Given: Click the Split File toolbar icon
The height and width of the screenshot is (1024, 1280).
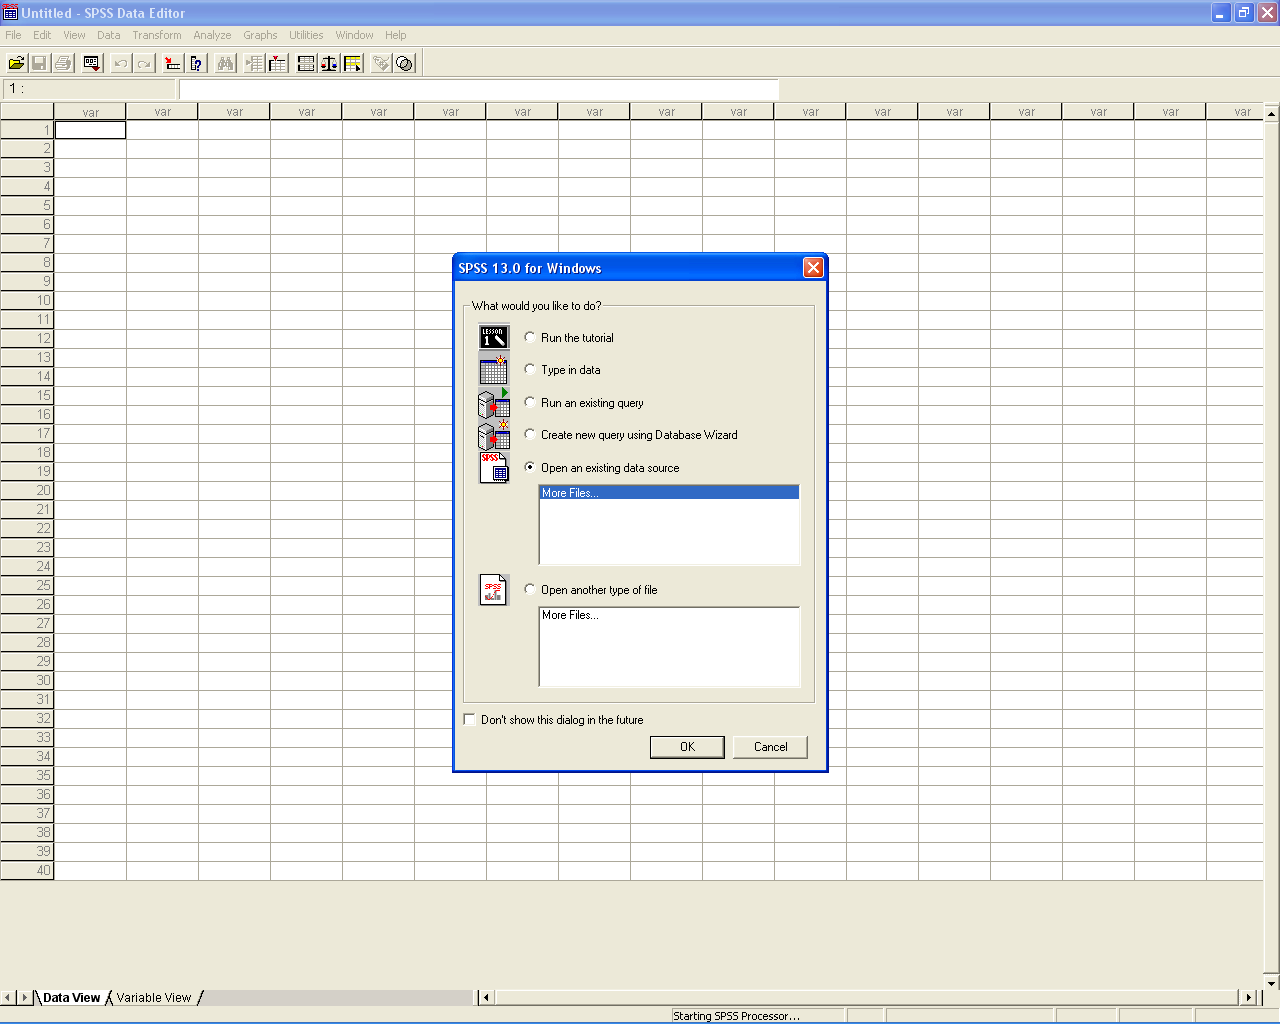Looking at the screenshot, I should click(306, 63).
